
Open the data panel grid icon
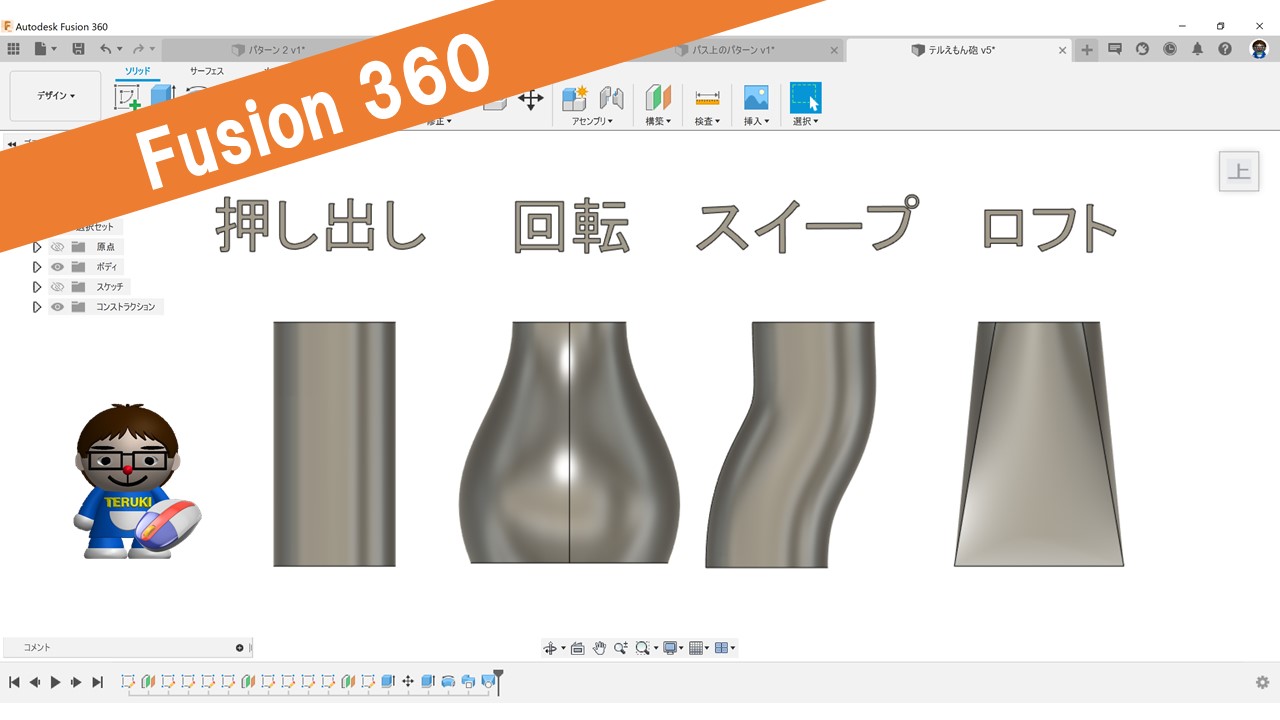coord(14,49)
